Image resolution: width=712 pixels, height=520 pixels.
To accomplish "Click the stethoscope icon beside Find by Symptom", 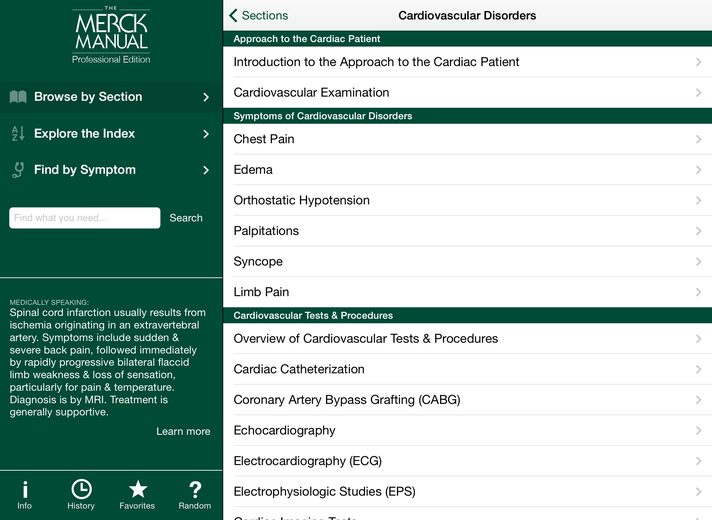I will point(18,170).
